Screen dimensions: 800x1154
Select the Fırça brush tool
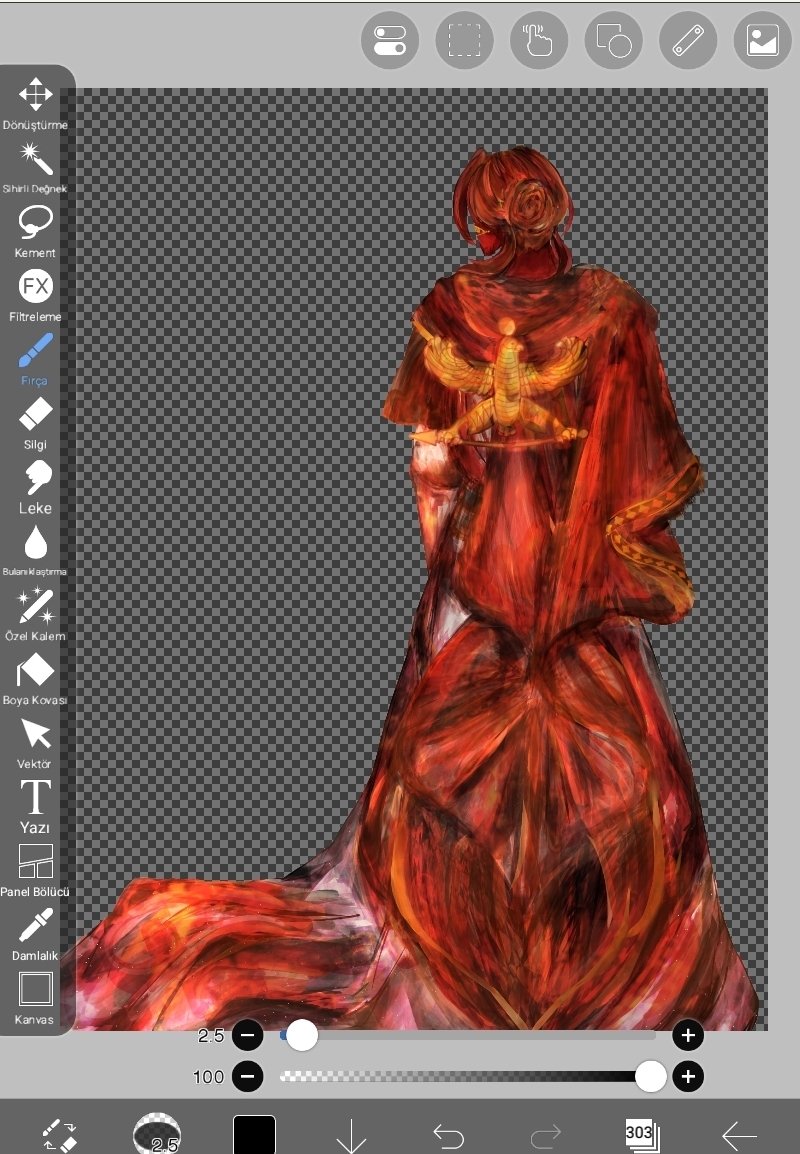pos(35,360)
